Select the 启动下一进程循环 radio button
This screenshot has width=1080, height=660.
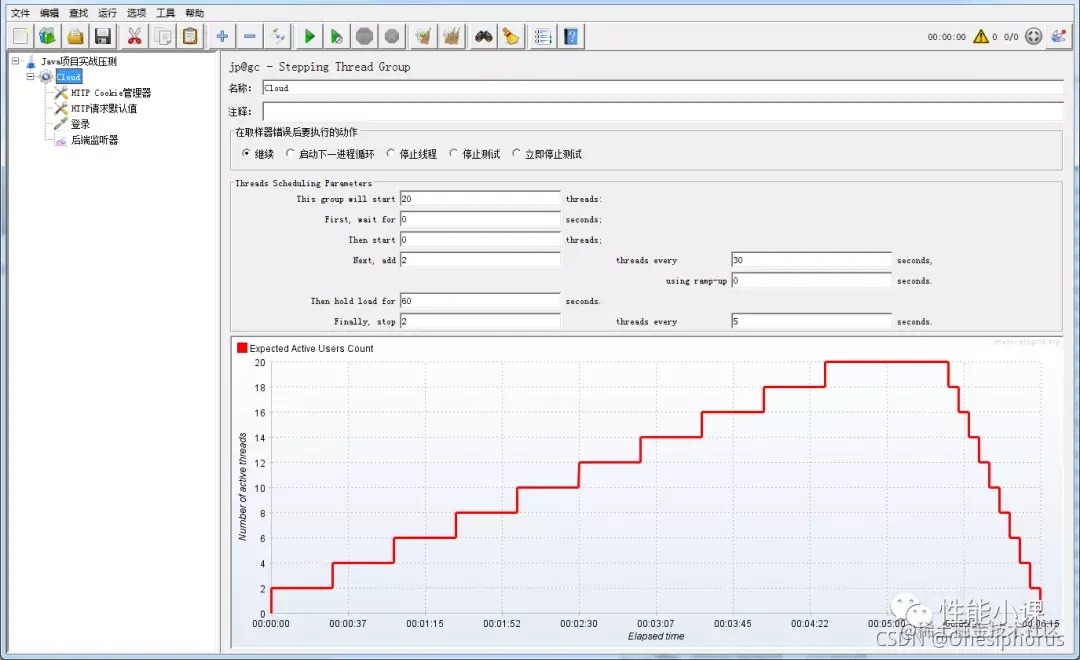coord(290,154)
